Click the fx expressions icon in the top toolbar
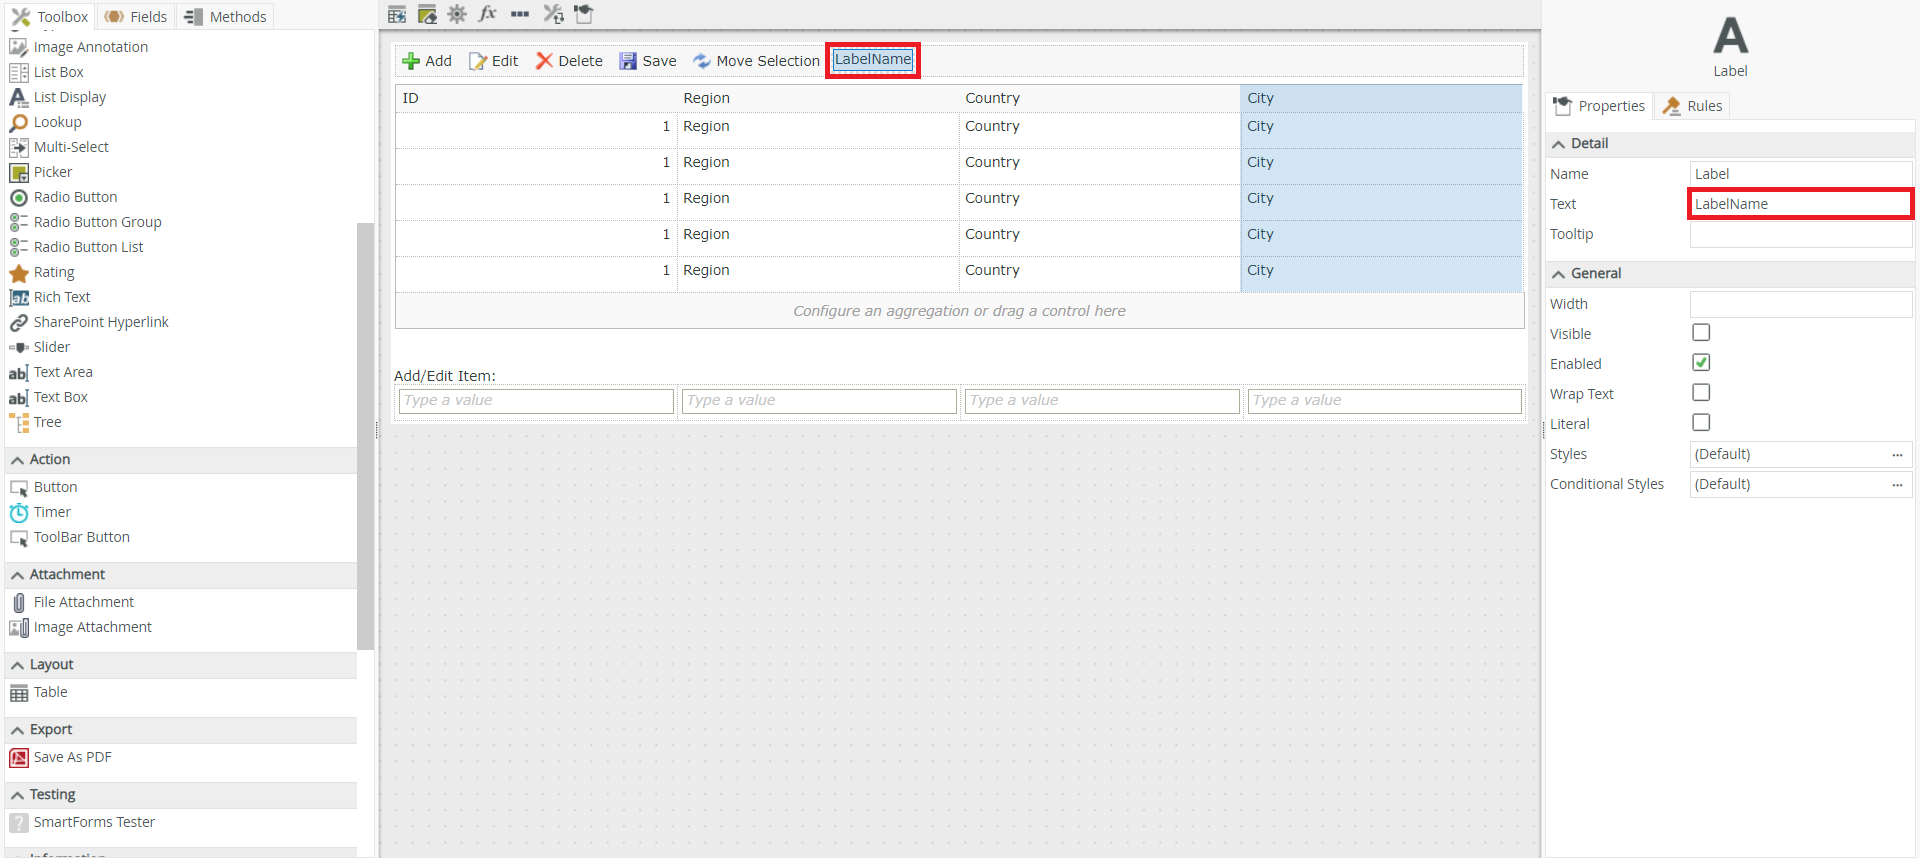 pos(488,14)
